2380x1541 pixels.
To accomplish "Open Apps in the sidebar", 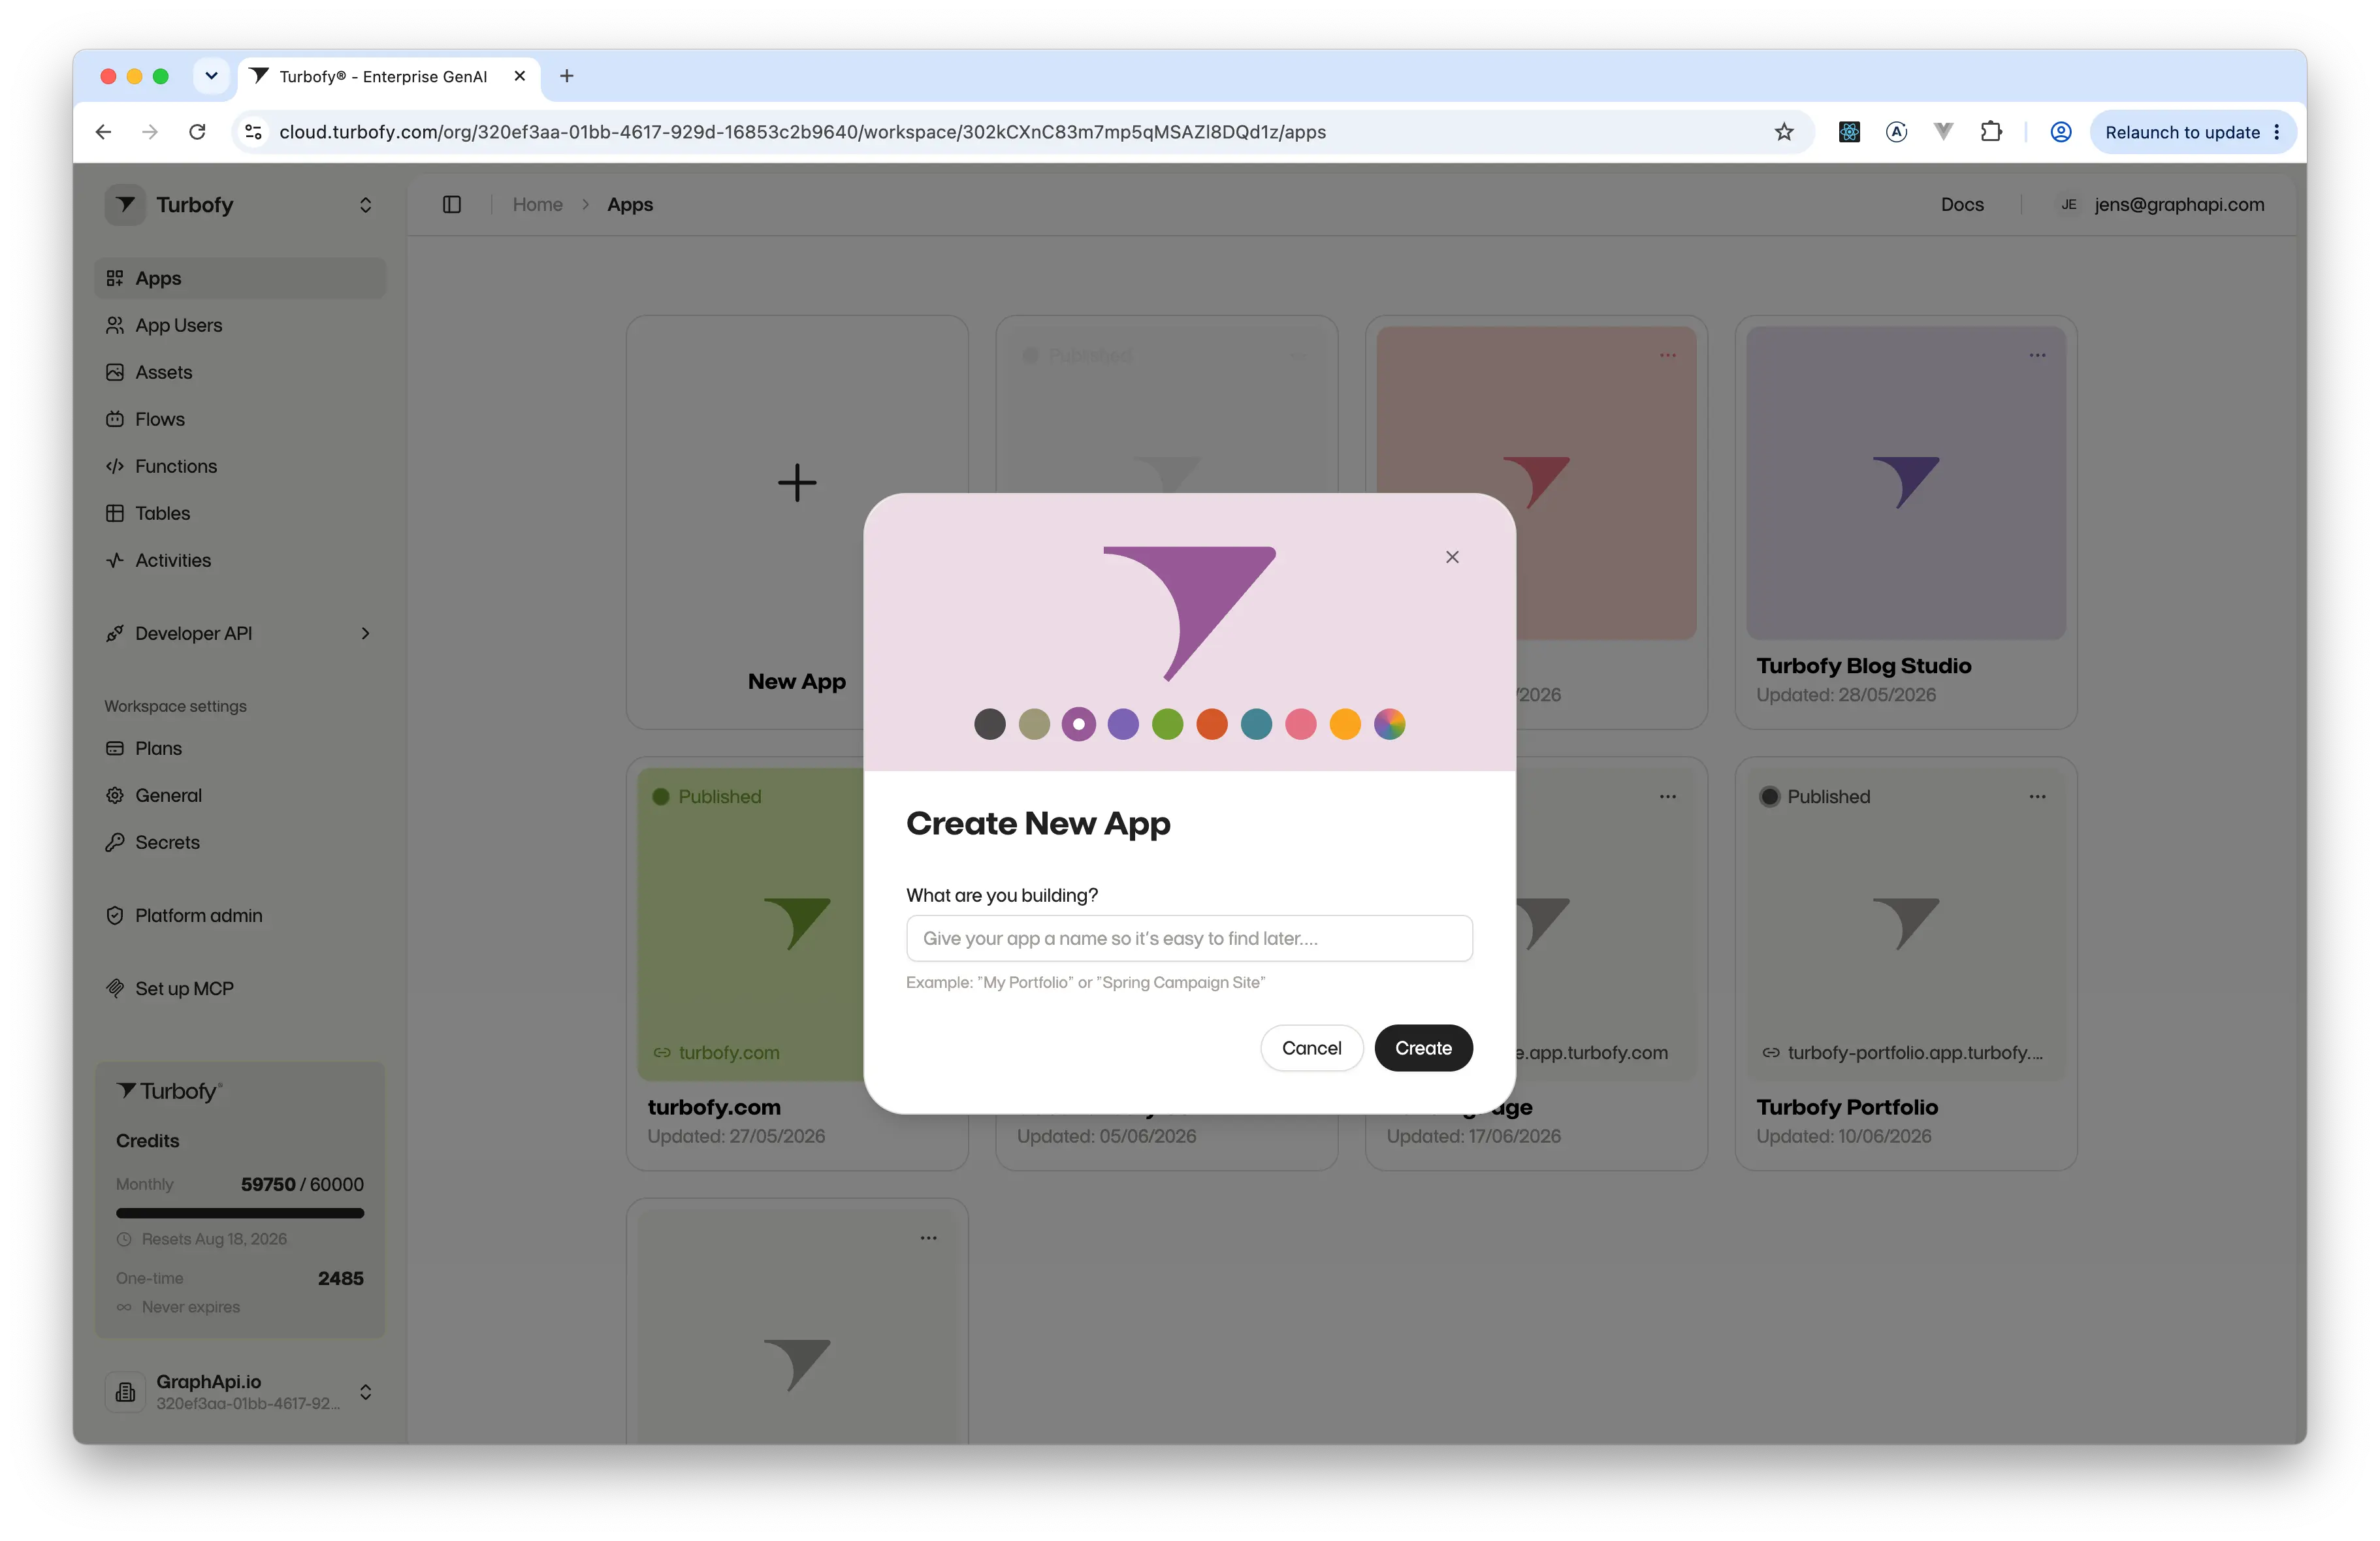I will tap(240, 278).
